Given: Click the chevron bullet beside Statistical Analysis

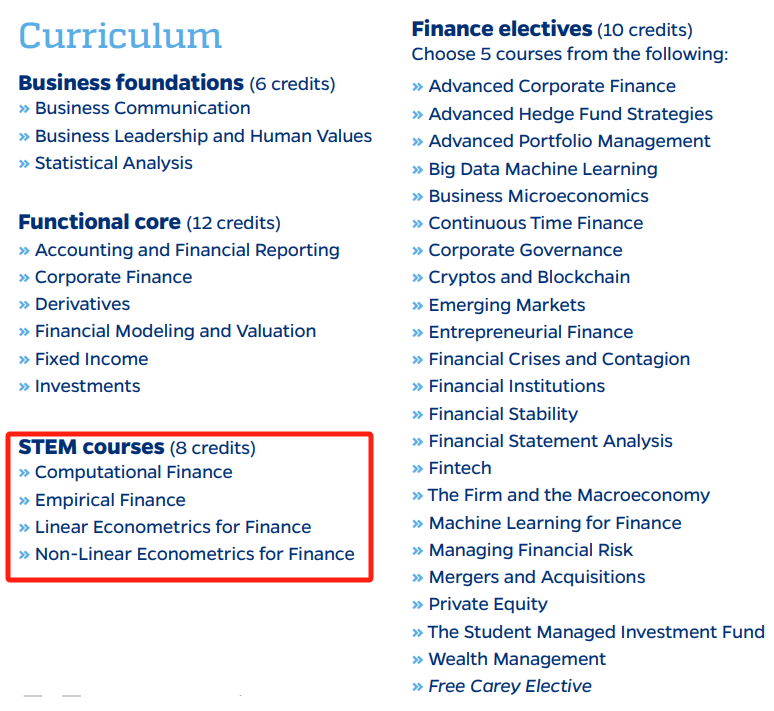Looking at the screenshot, I should click(24, 164).
